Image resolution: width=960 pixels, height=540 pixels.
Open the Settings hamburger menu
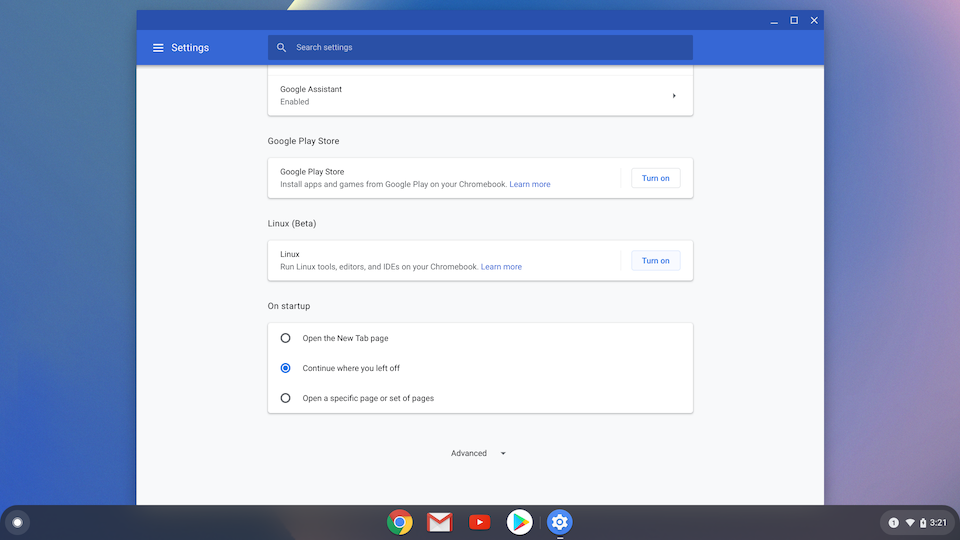click(158, 48)
